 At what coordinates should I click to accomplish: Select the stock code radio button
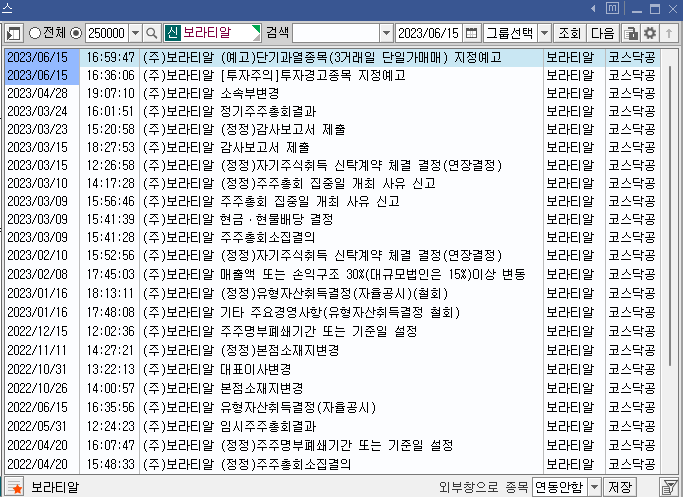76,33
